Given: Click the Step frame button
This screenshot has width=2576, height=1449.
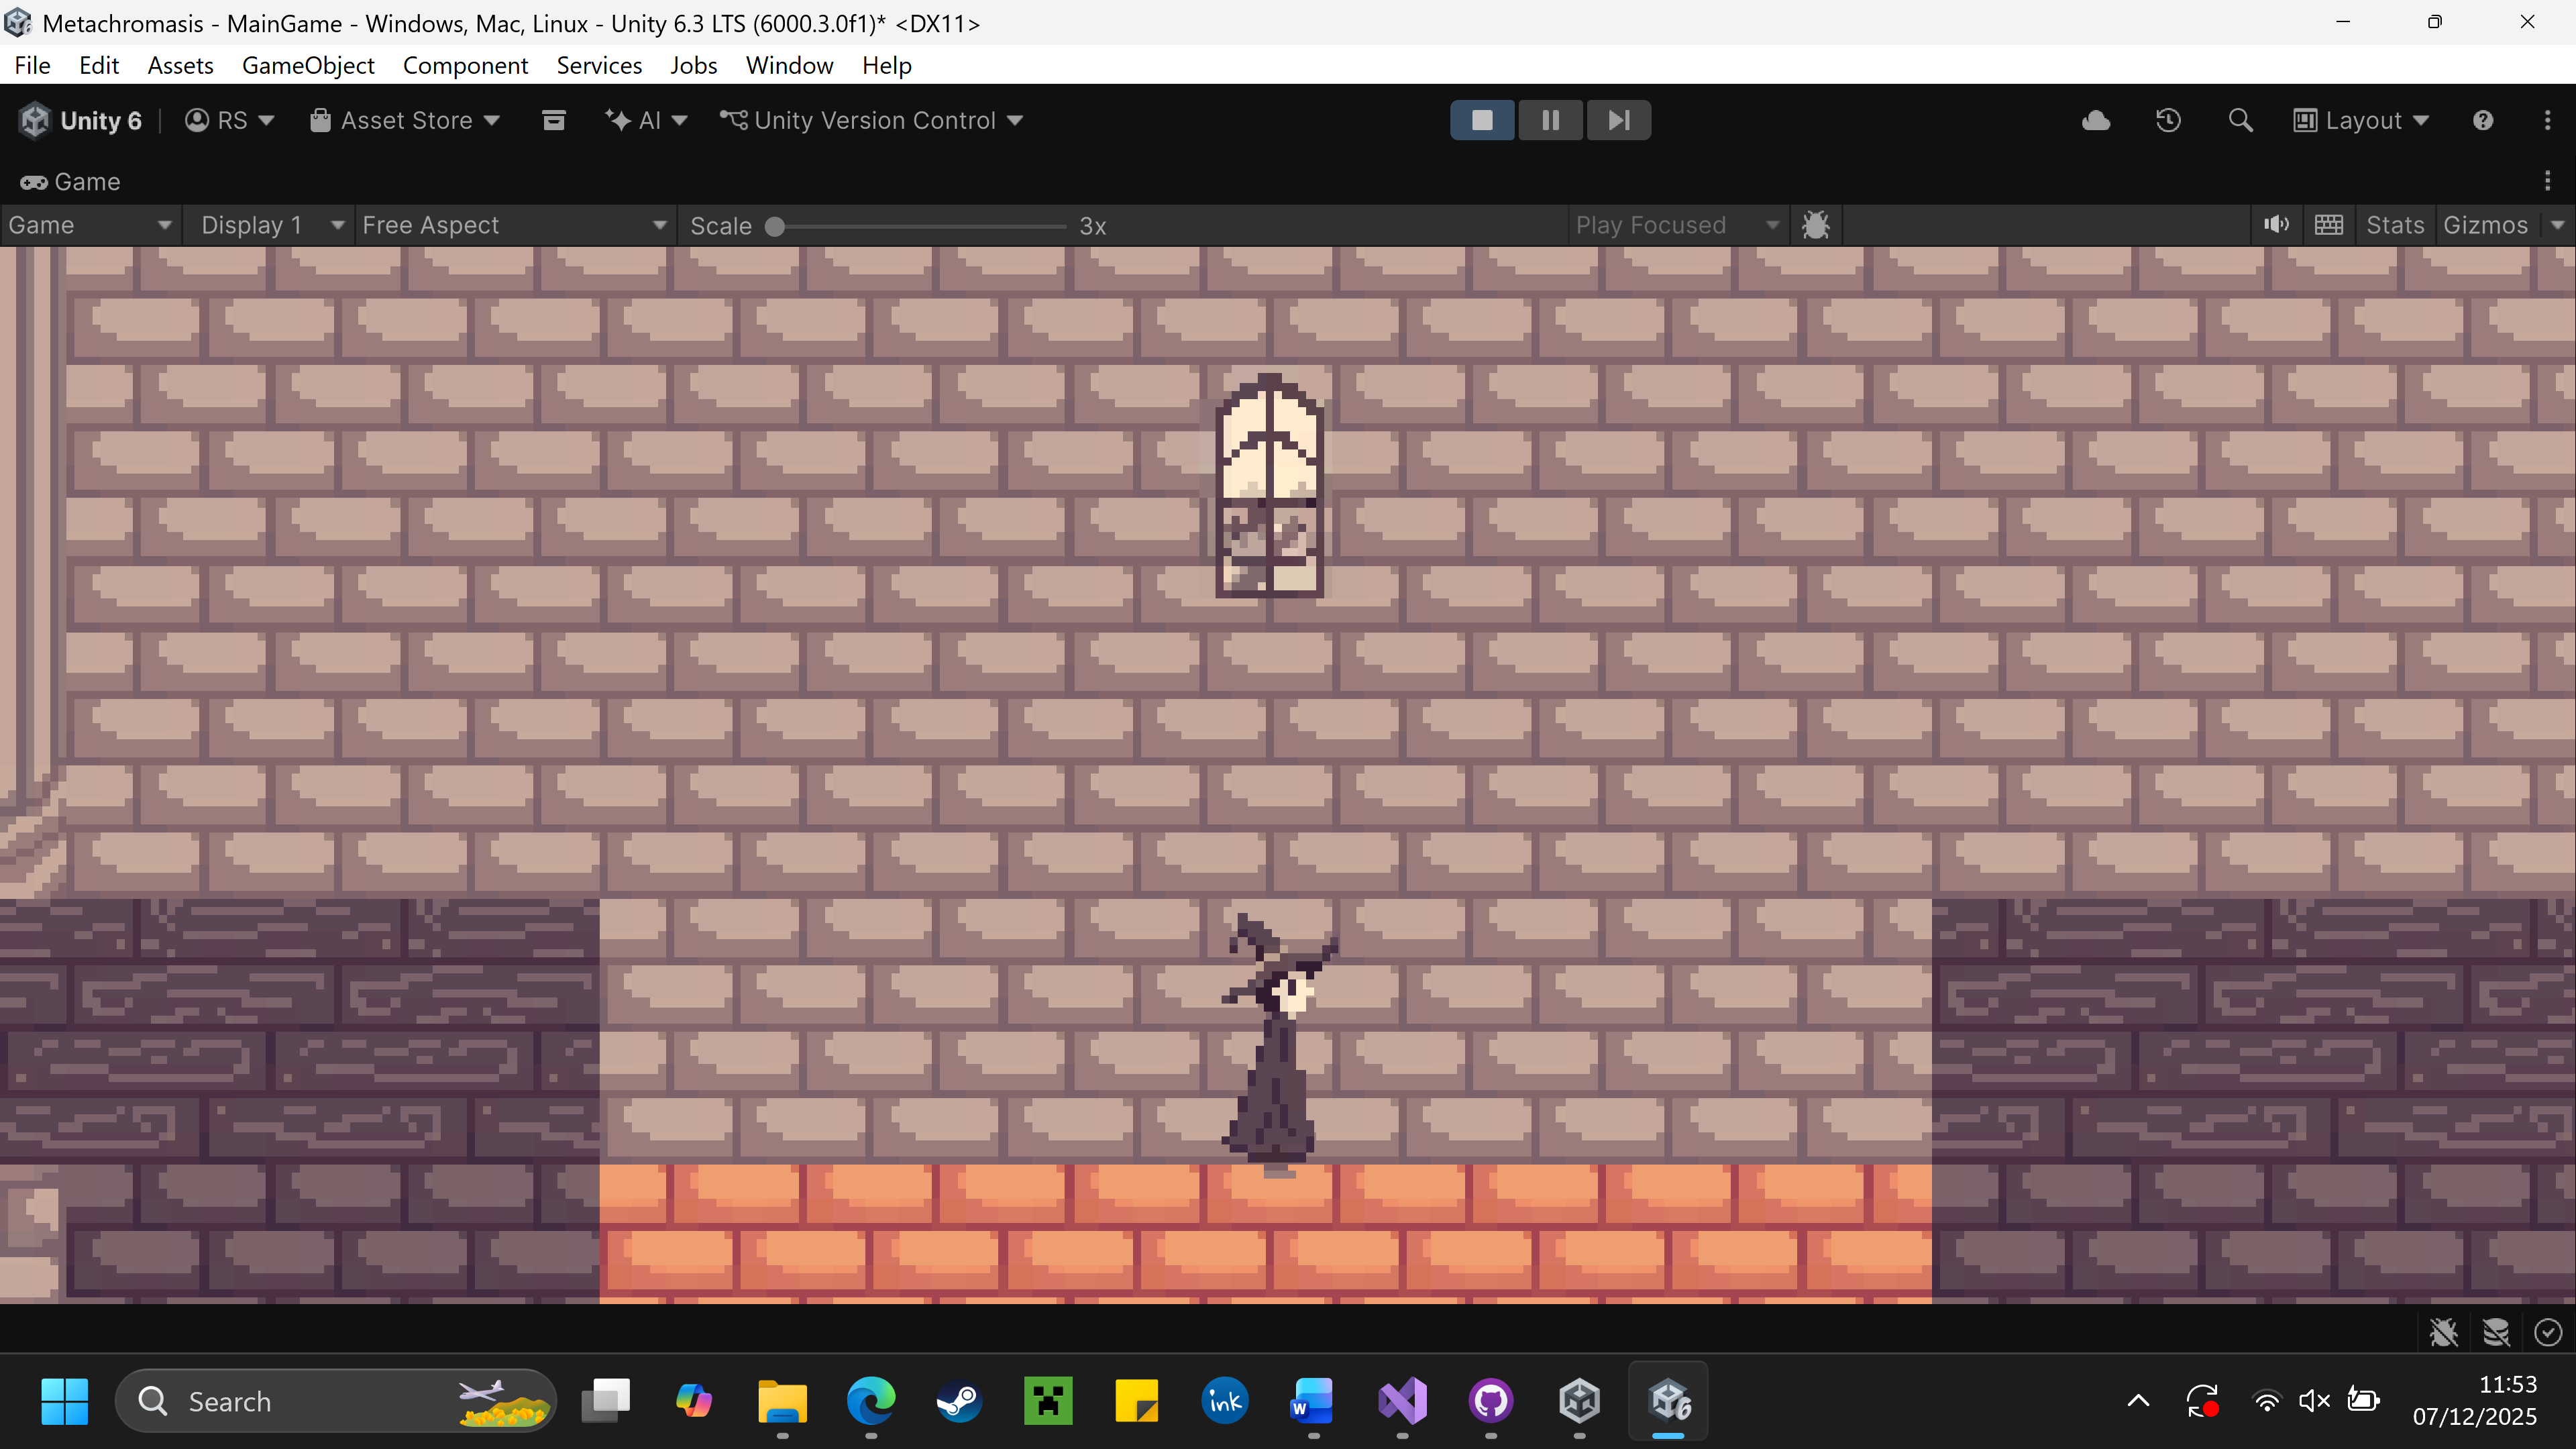Looking at the screenshot, I should (1618, 120).
